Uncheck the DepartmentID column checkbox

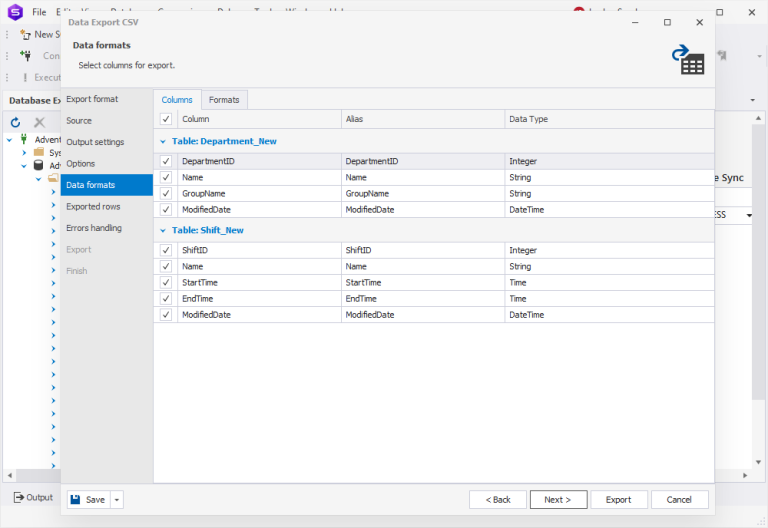point(166,161)
